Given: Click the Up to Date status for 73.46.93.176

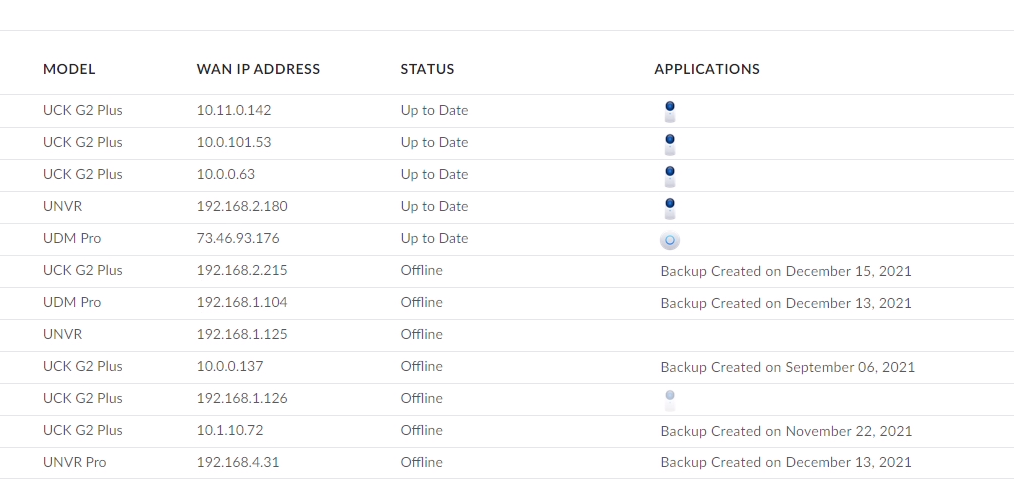Looking at the screenshot, I should click(434, 238).
